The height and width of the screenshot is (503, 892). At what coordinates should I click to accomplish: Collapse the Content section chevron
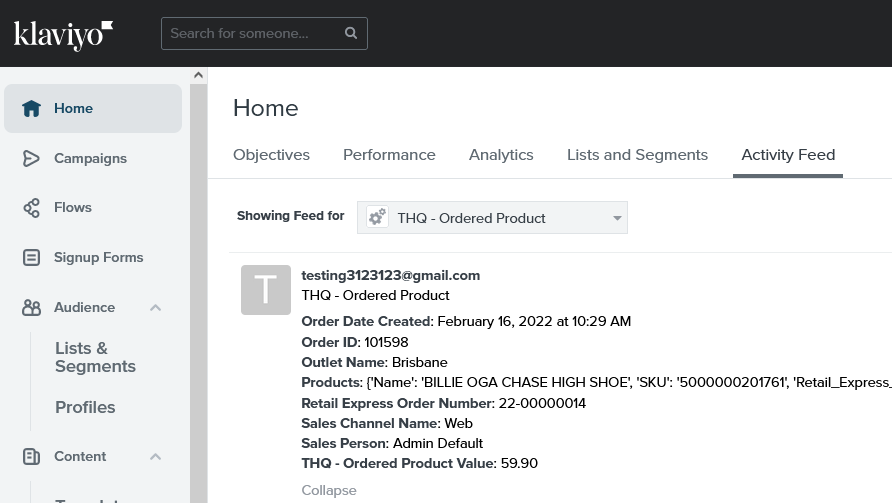(x=155, y=456)
